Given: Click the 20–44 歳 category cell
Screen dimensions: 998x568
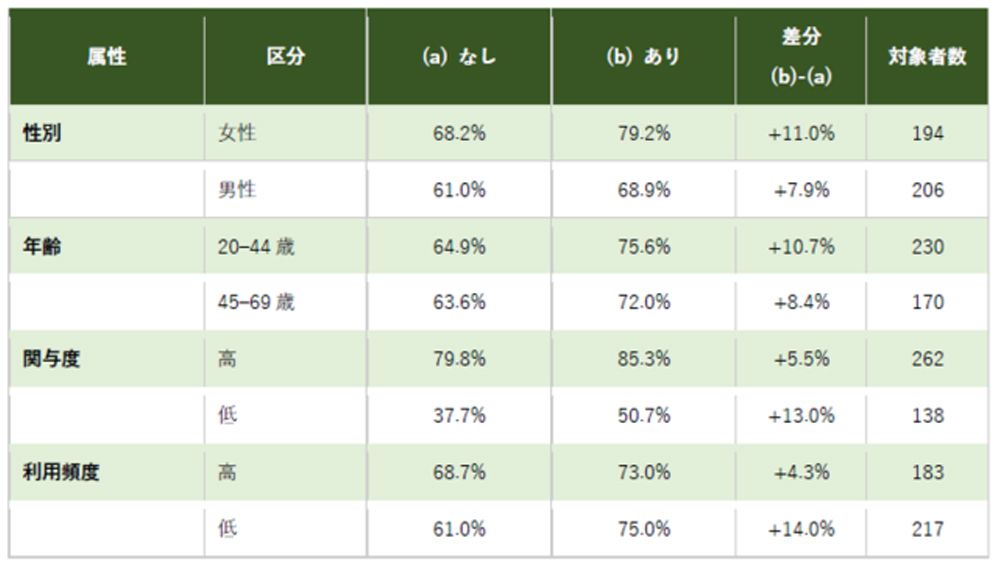Looking at the screenshot, I should pos(256,246).
